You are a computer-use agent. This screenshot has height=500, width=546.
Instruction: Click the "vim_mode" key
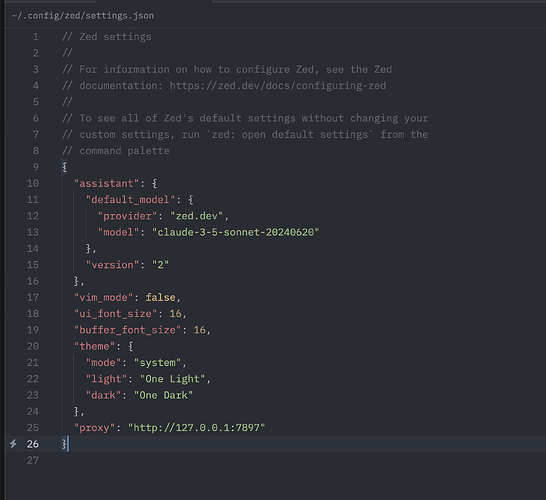[103, 297]
